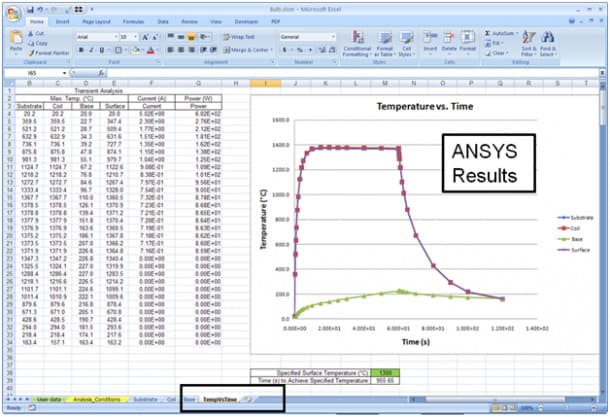Cut the selected cells
This screenshot has width=610, height=417.
coord(36,34)
